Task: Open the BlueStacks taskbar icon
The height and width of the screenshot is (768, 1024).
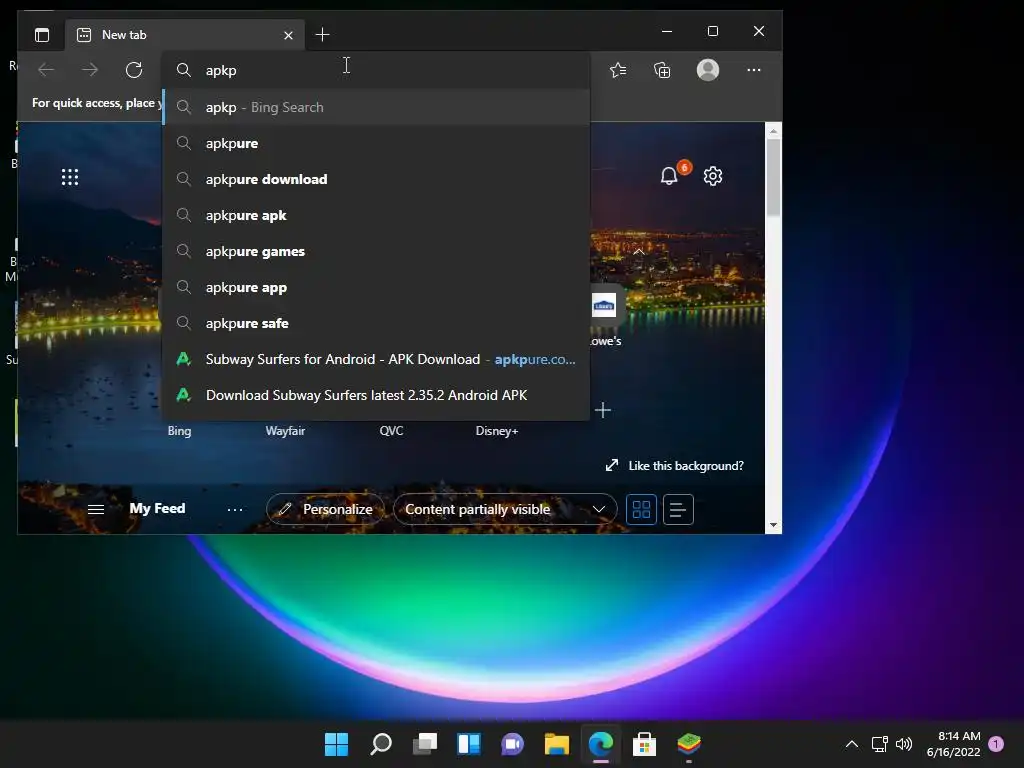Action: [x=689, y=744]
